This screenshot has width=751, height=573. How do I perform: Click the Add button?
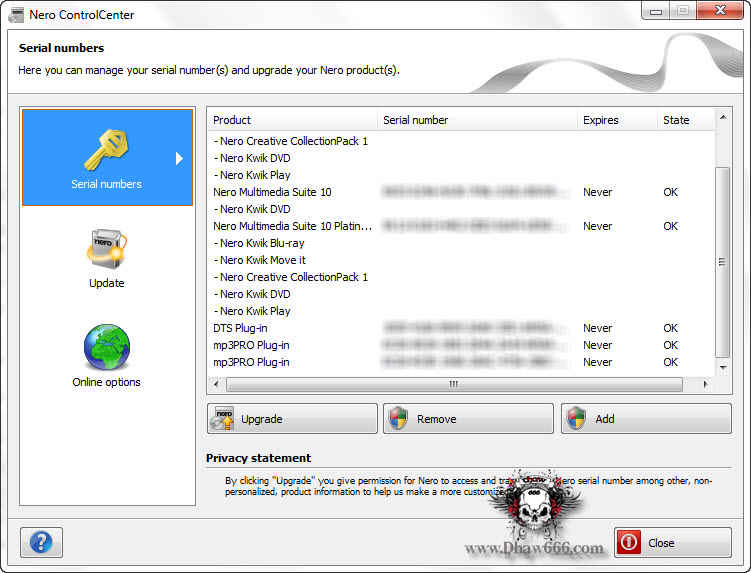[x=646, y=419]
